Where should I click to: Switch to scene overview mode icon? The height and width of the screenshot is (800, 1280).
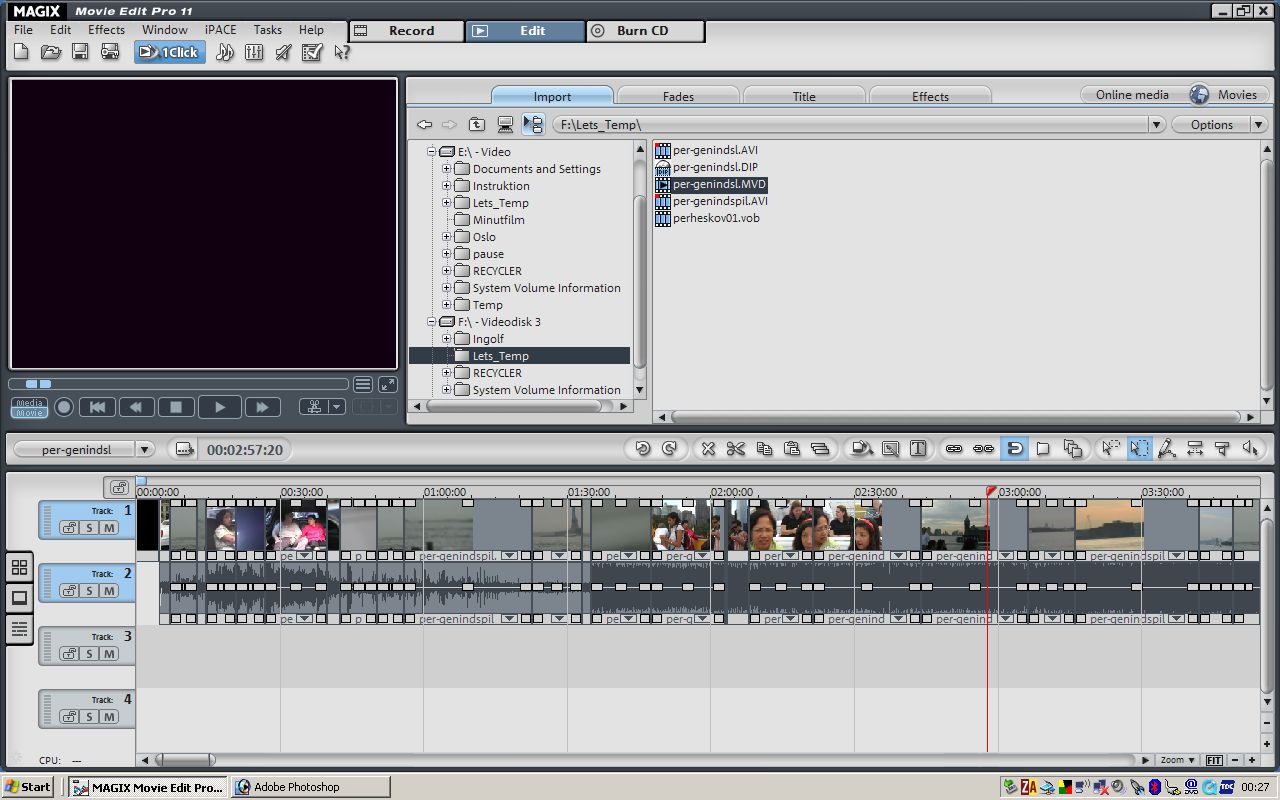19,567
